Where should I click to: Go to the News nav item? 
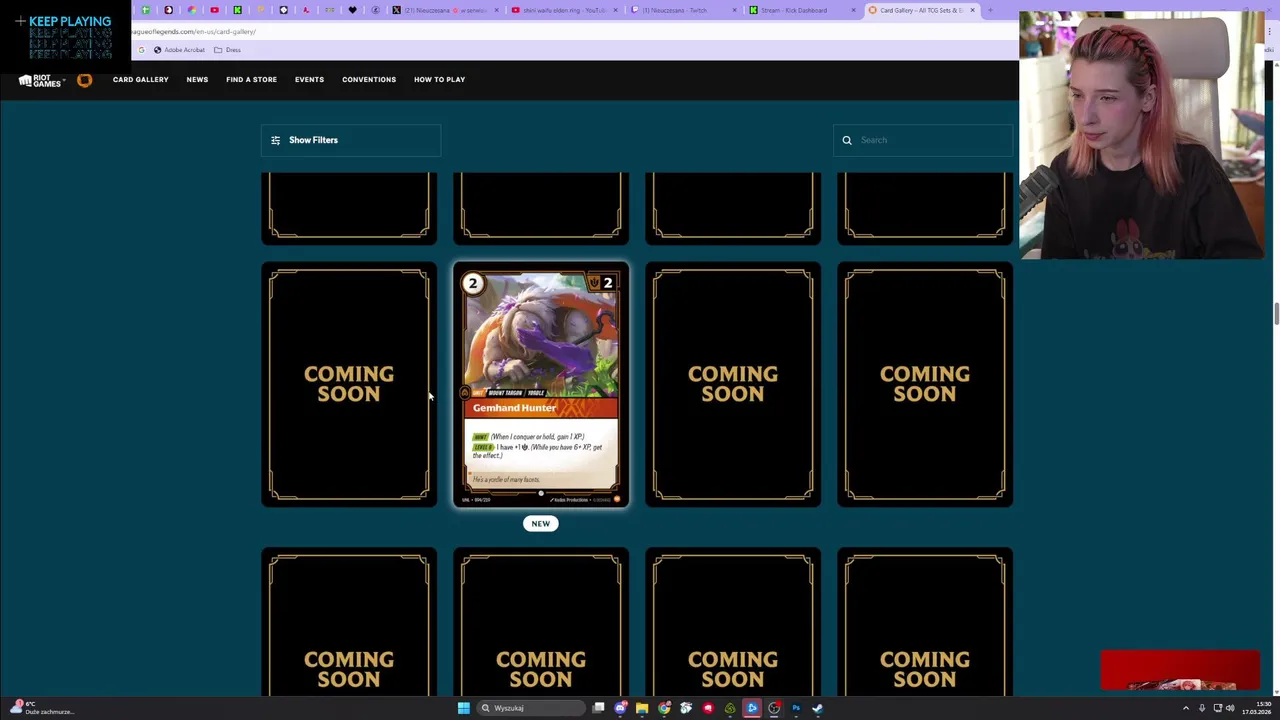point(197,80)
